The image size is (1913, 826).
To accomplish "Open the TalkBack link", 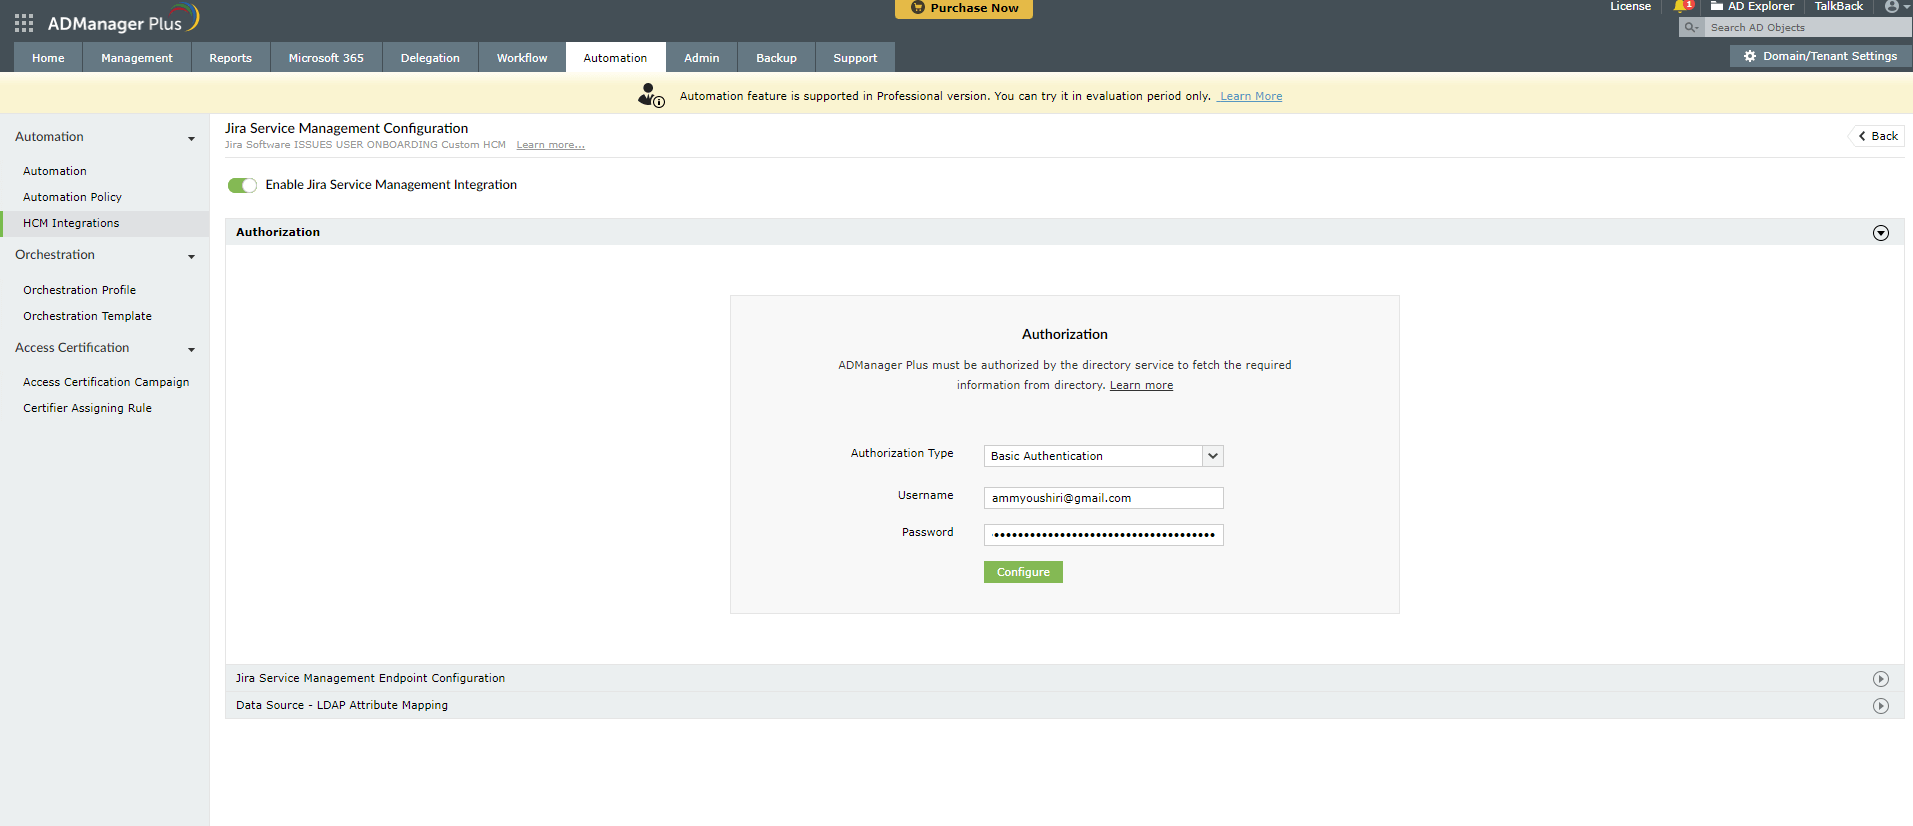I will [1839, 6].
